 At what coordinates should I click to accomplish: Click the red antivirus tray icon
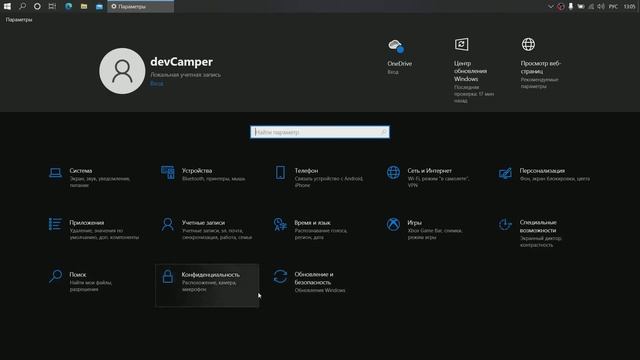pyautogui.click(x=561, y=7)
